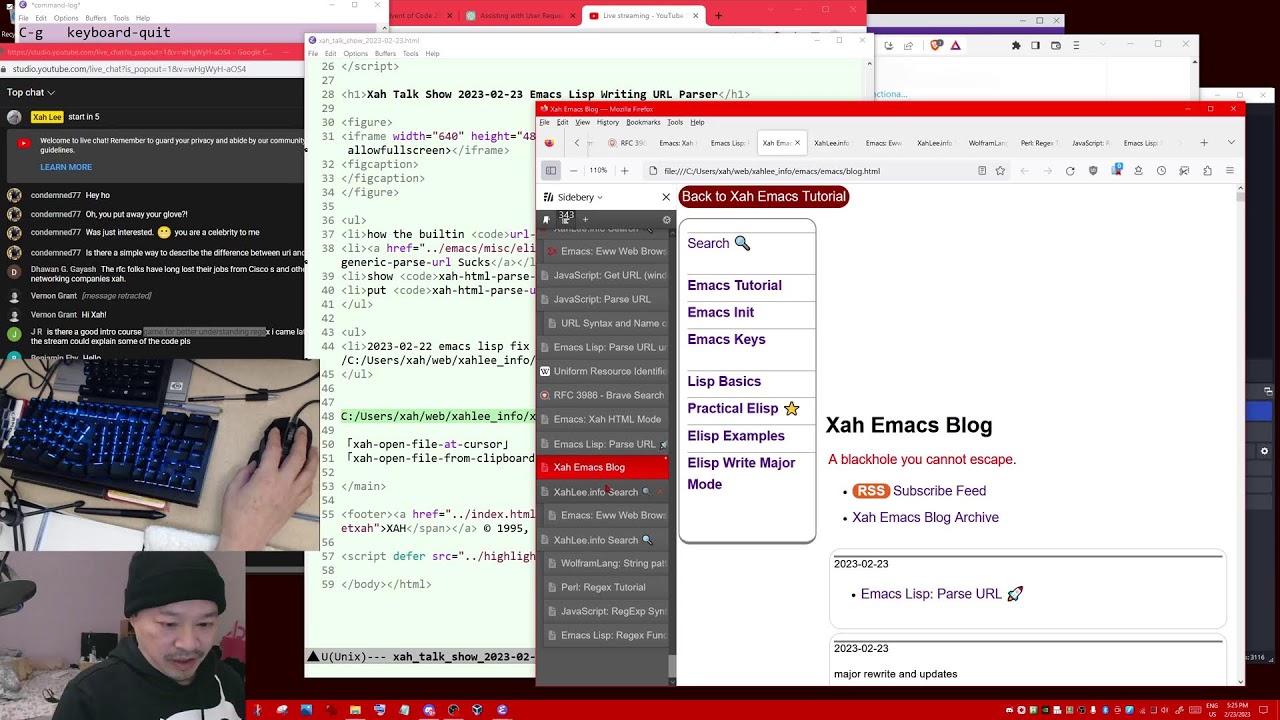
Task: Select RFC 3986 - Brave Search sidebar tab
Action: (x=603, y=395)
